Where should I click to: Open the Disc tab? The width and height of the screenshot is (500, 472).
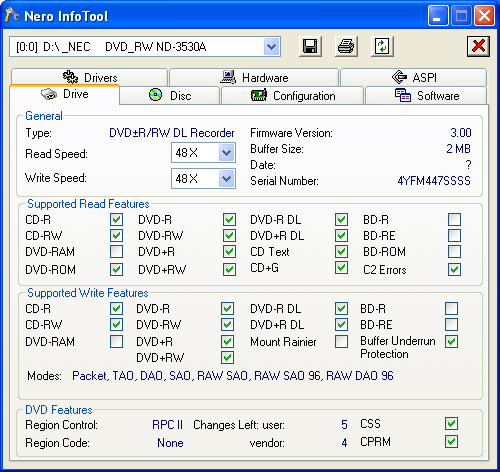pos(170,96)
